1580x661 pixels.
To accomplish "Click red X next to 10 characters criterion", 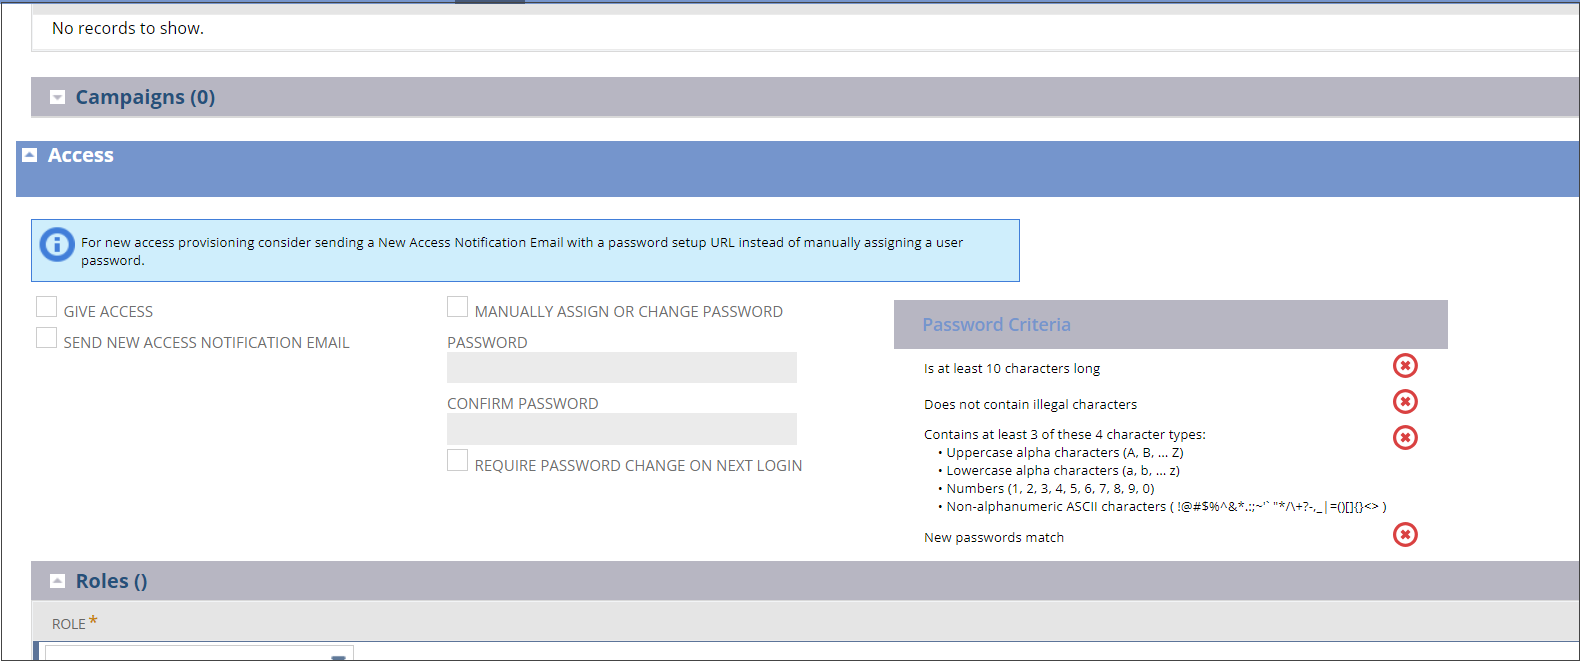I will [x=1405, y=366].
